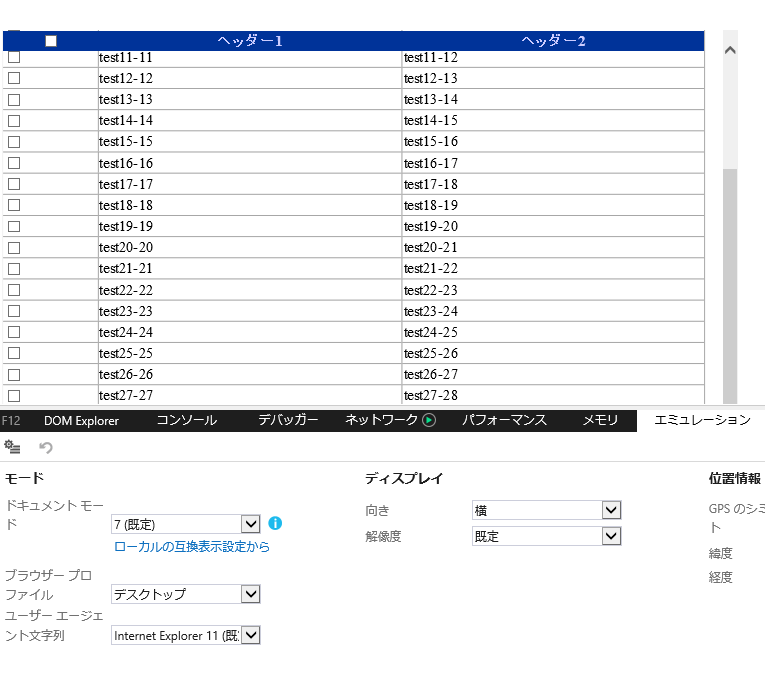Viewport: 765px width, 678px height.
Task: Check the box for row test24-24
Action: tap(14, 332)
